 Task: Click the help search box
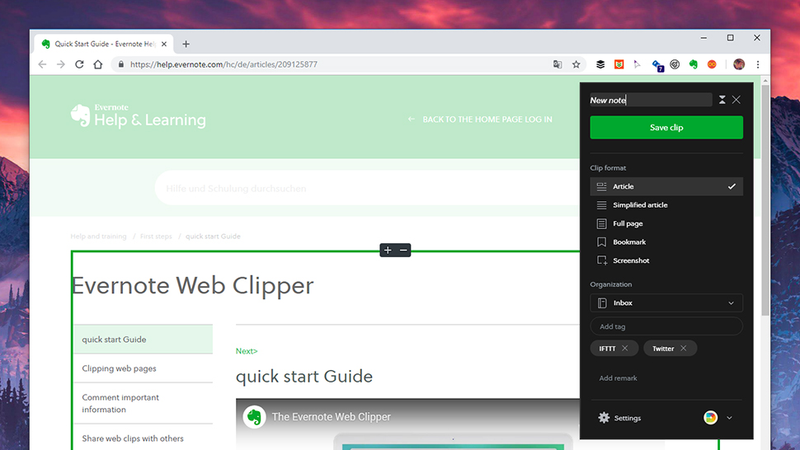coord(367,188)
